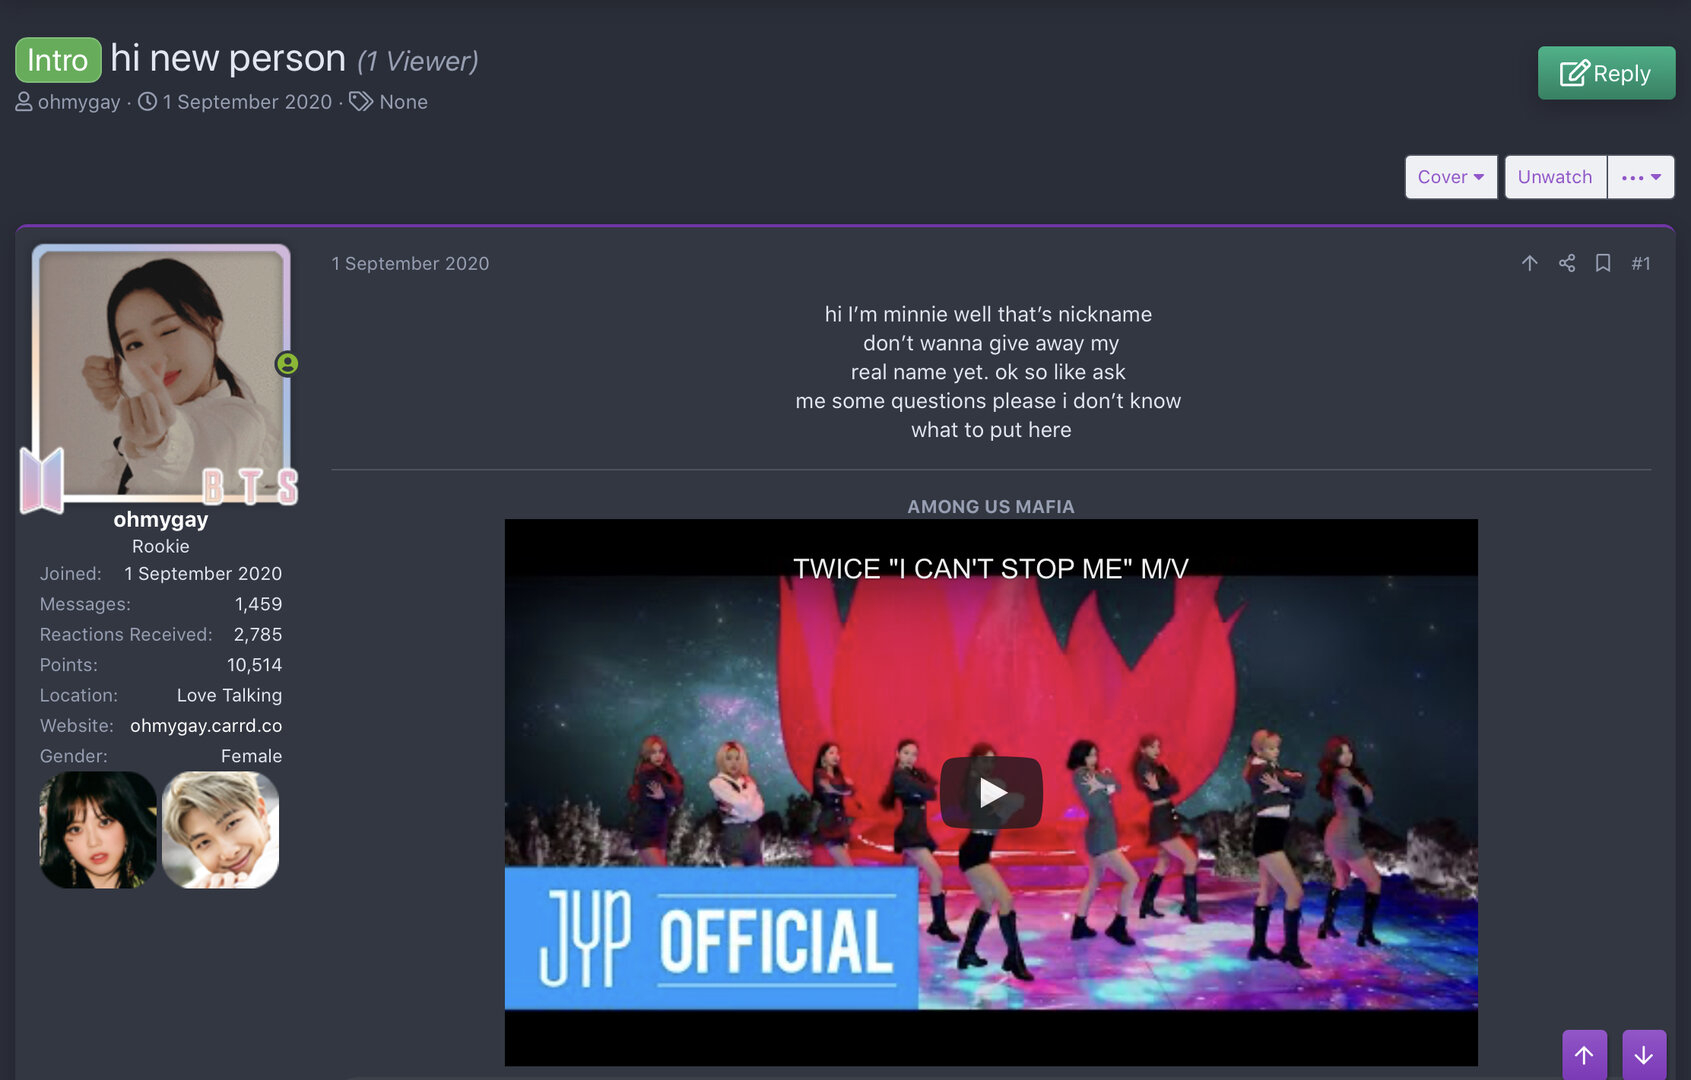
Task: Play the TWICE I CAN'T STOP ME video
Action: click(x=991, y=792)
